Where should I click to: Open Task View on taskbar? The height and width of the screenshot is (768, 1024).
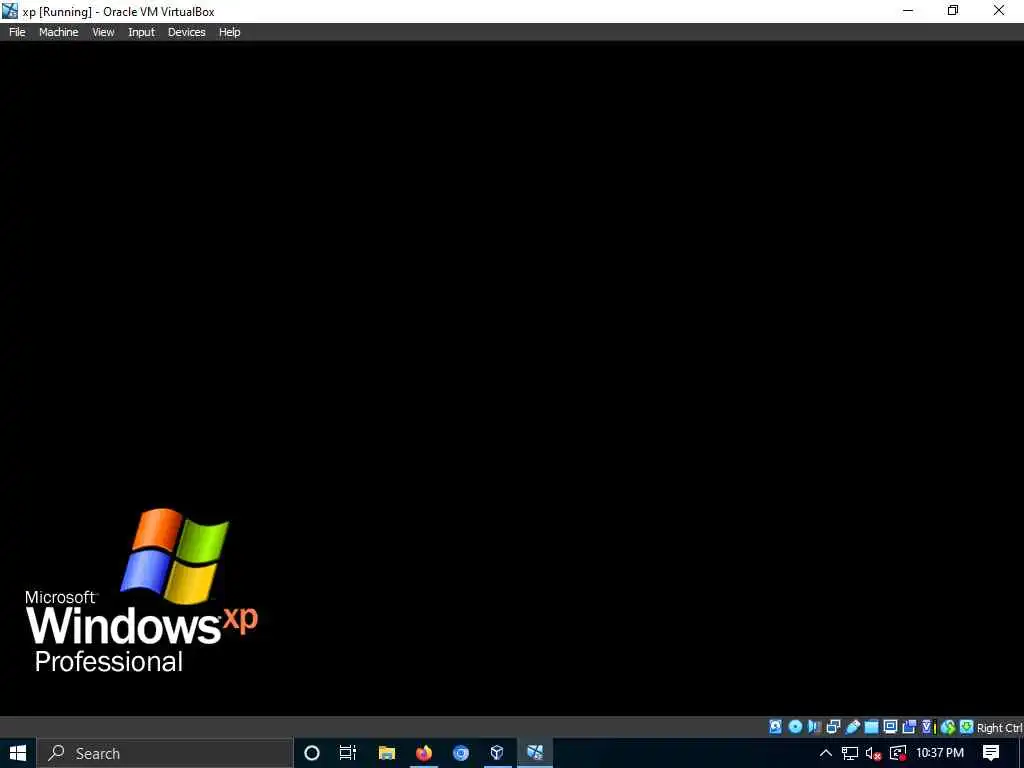[348, 753]
